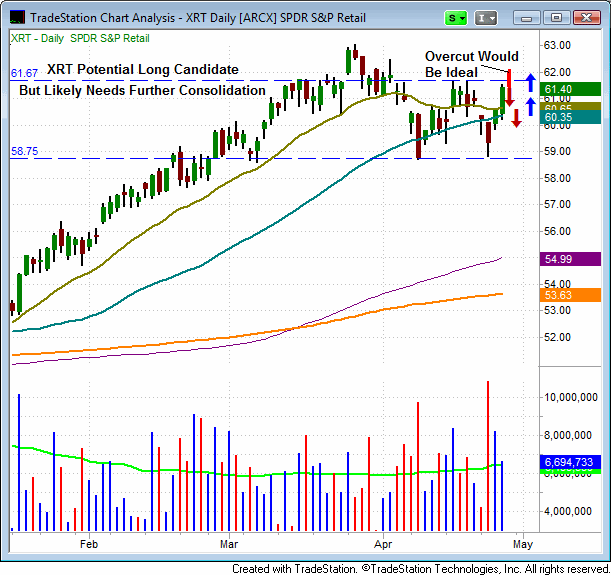Maximize the chart analysis window
This screenshot has height=575, width=611.
coord(556,18)
